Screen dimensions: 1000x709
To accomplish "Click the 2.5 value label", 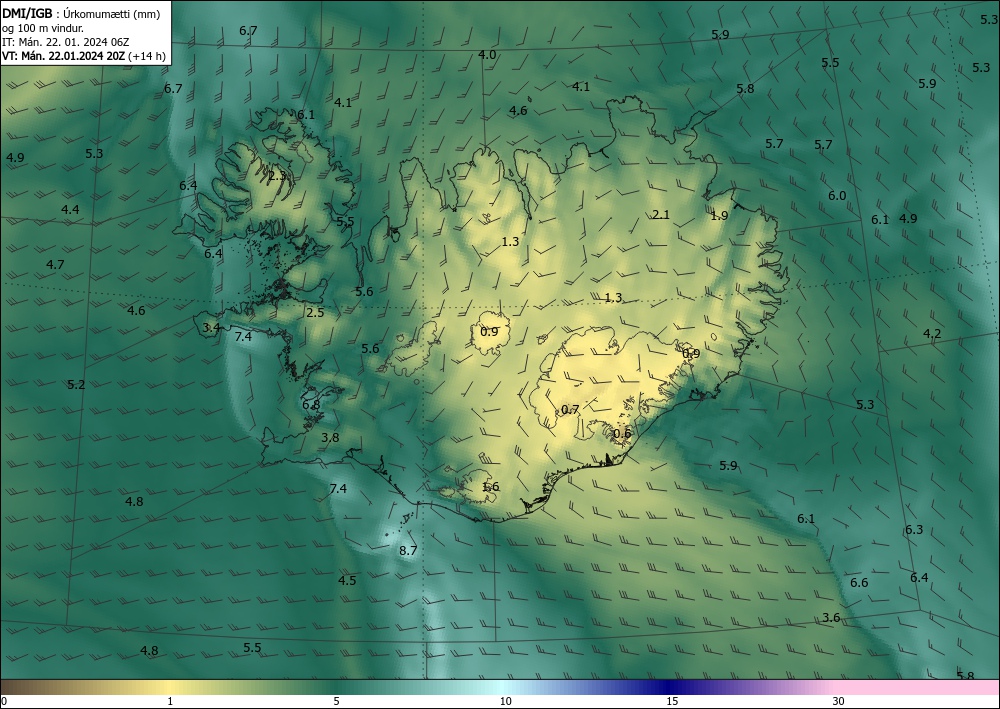I will point(315,312).
